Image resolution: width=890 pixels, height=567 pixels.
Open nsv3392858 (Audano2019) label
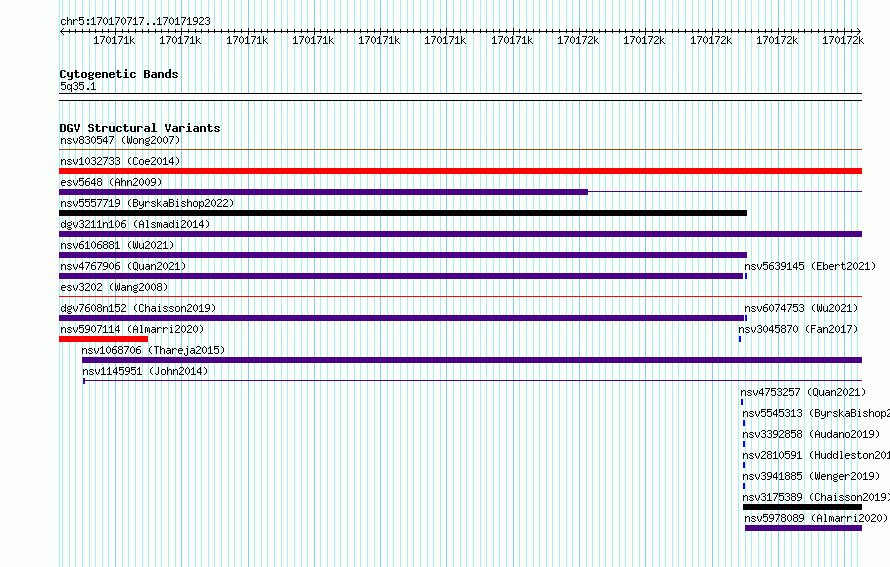pyautogui.click(x=811, y=434)
